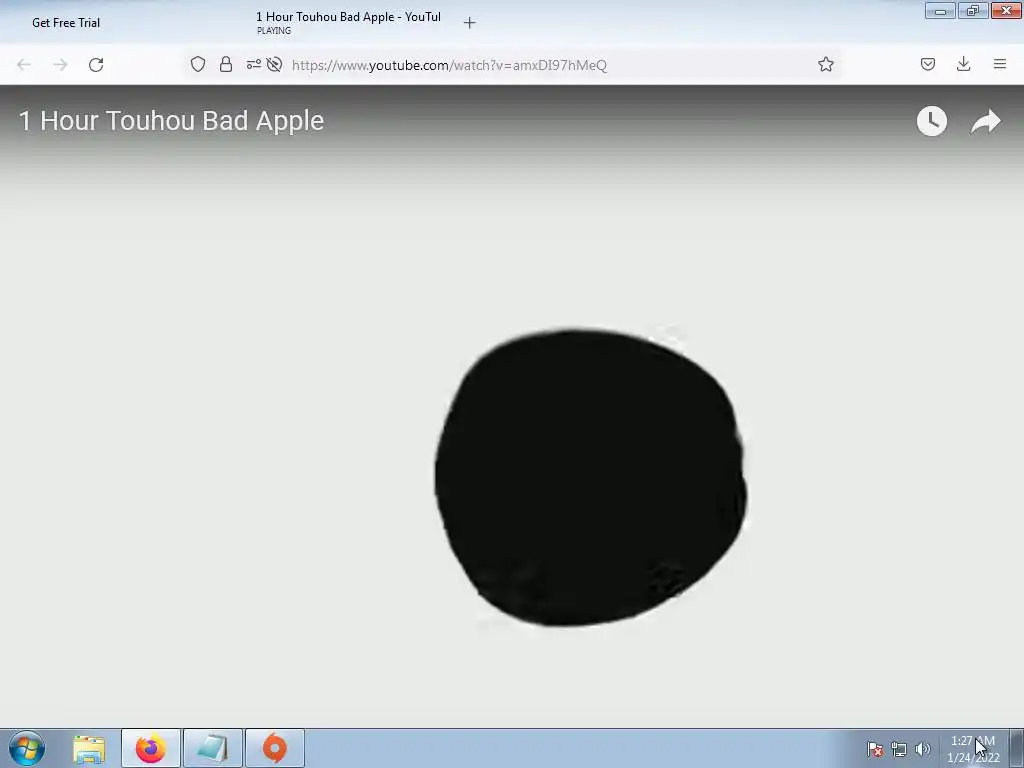Bookmark this page with the star
Viewport: 1024px width, 768px height.
826,64
